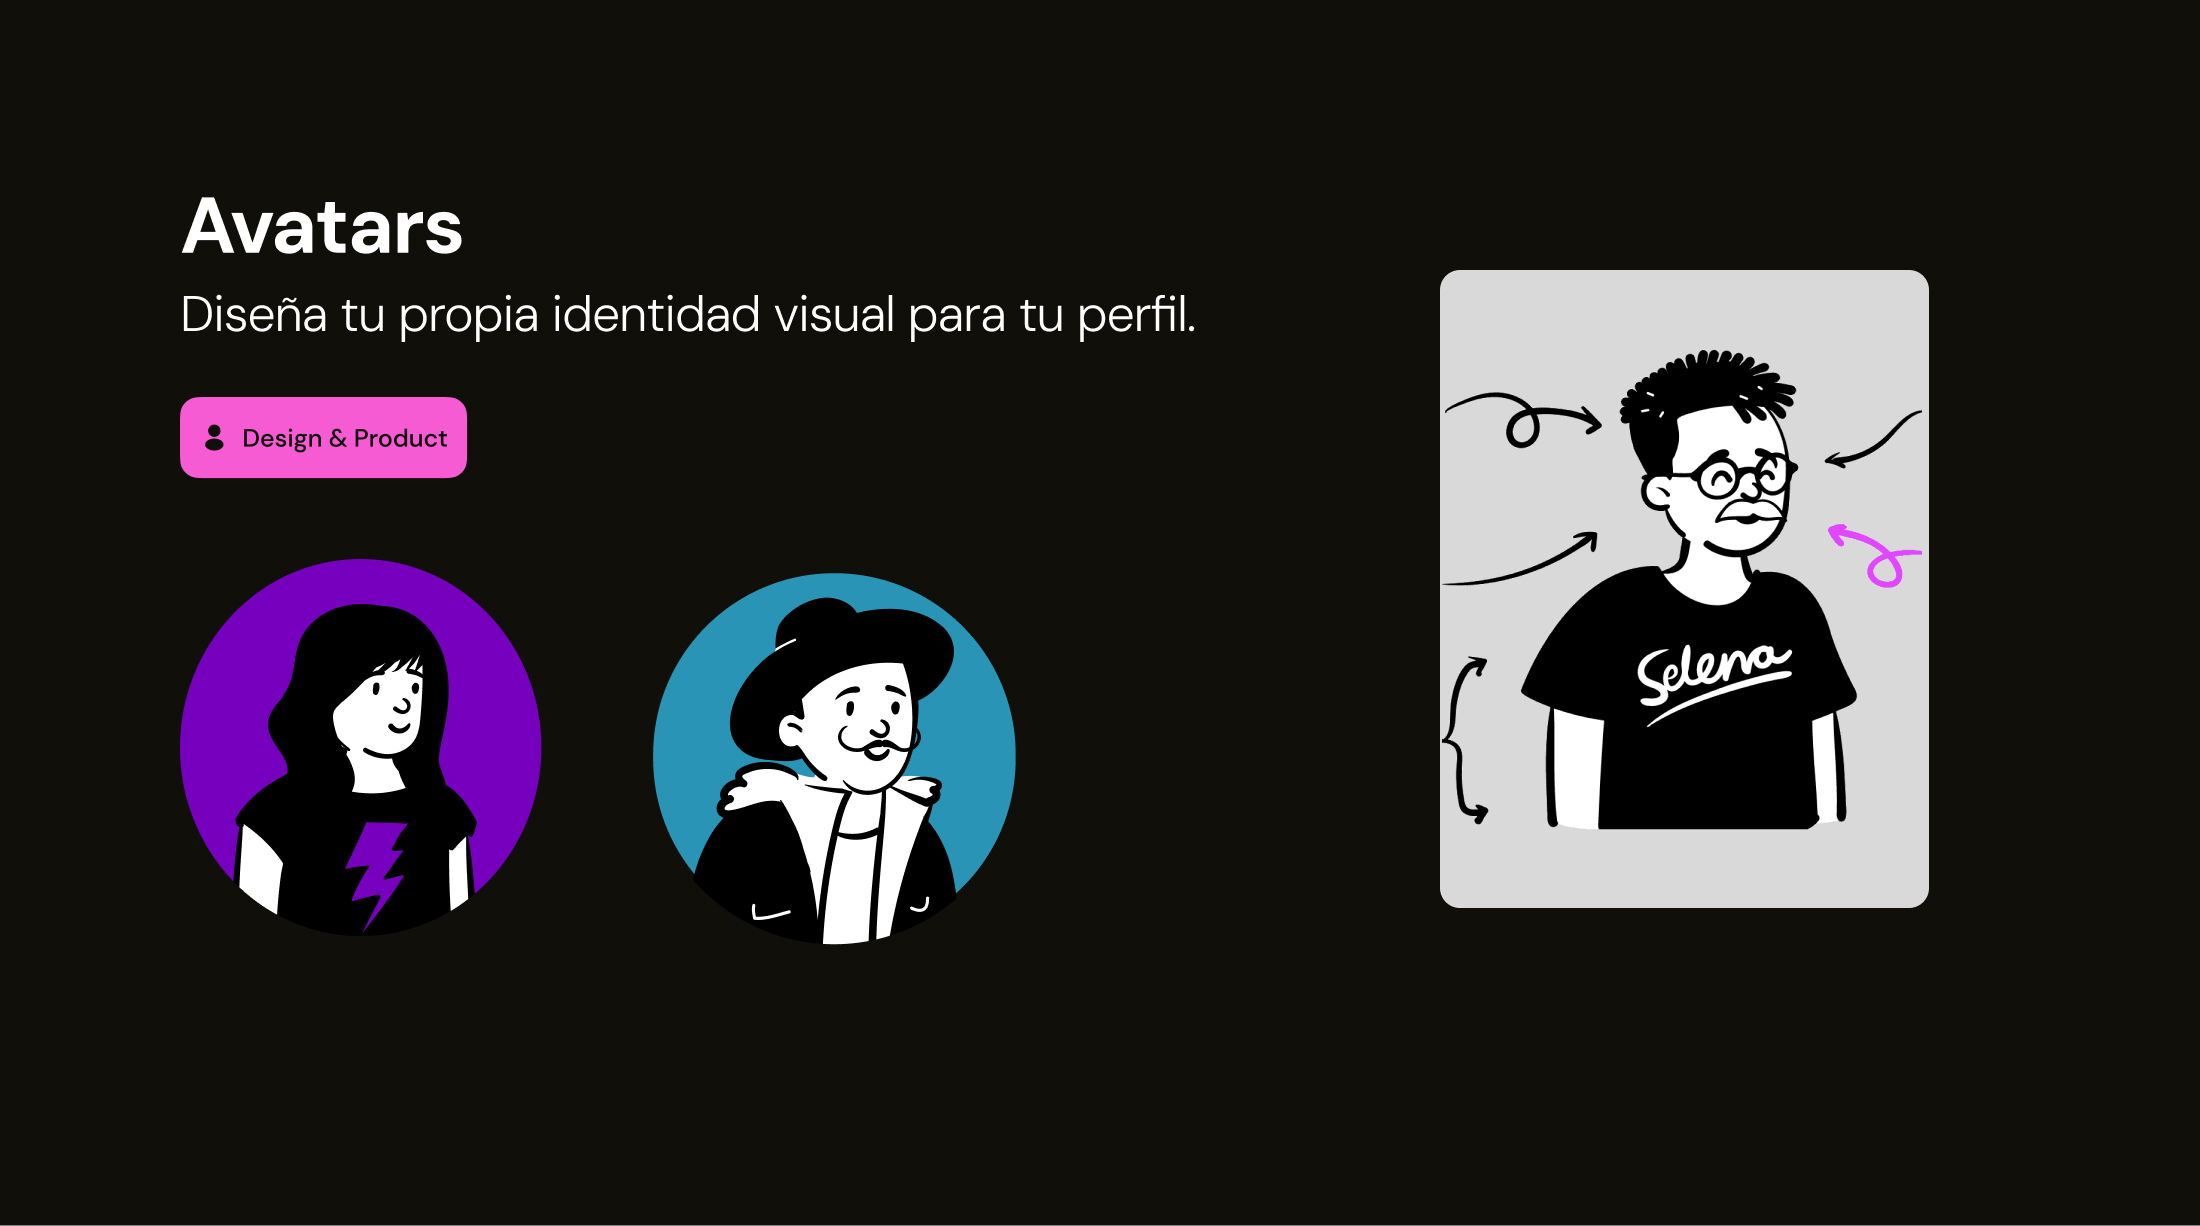This screenshot has width=2200, height=1226.
Task: Select the purple circle avatar with long hair
Action: pos(361,747)
